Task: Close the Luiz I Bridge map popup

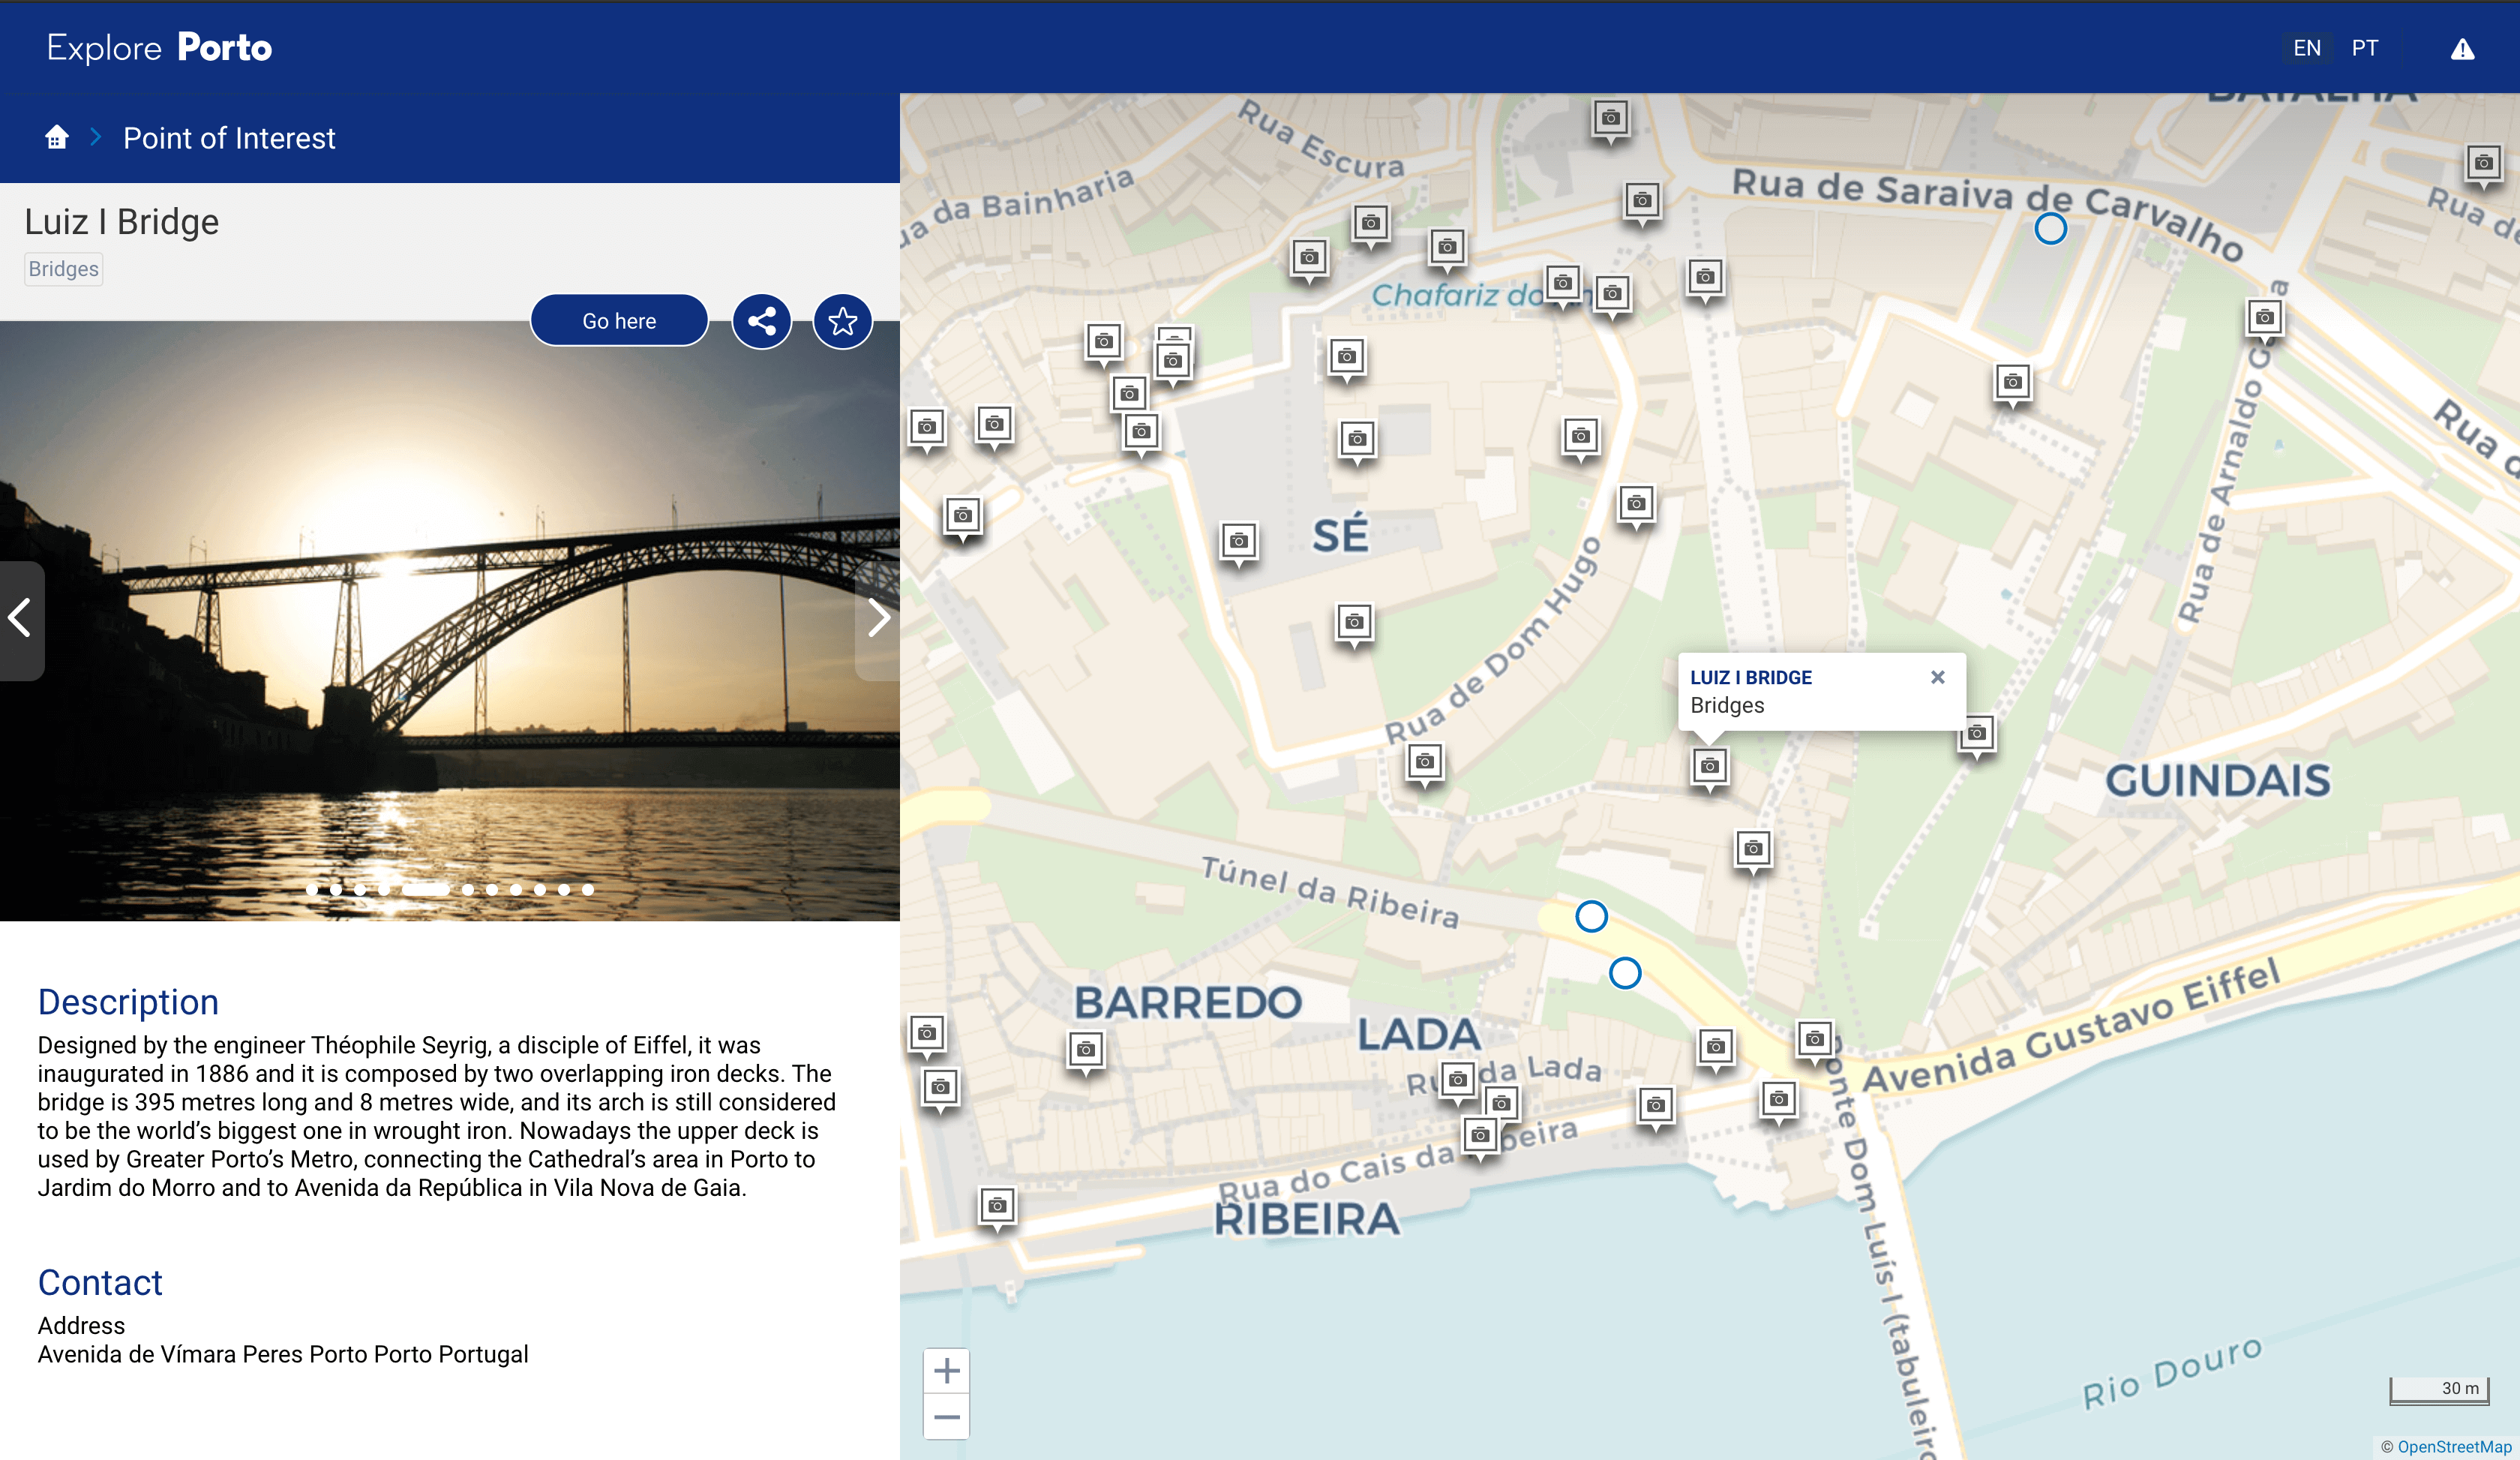Action: click(x=1937, y=677)
